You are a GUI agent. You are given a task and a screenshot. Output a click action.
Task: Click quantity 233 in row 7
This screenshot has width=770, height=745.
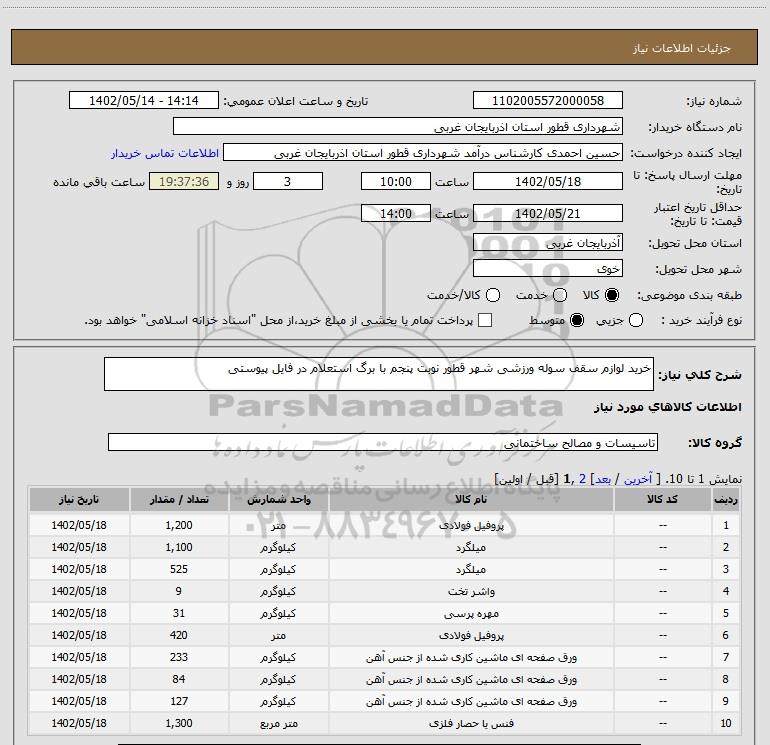pos(179,657)
